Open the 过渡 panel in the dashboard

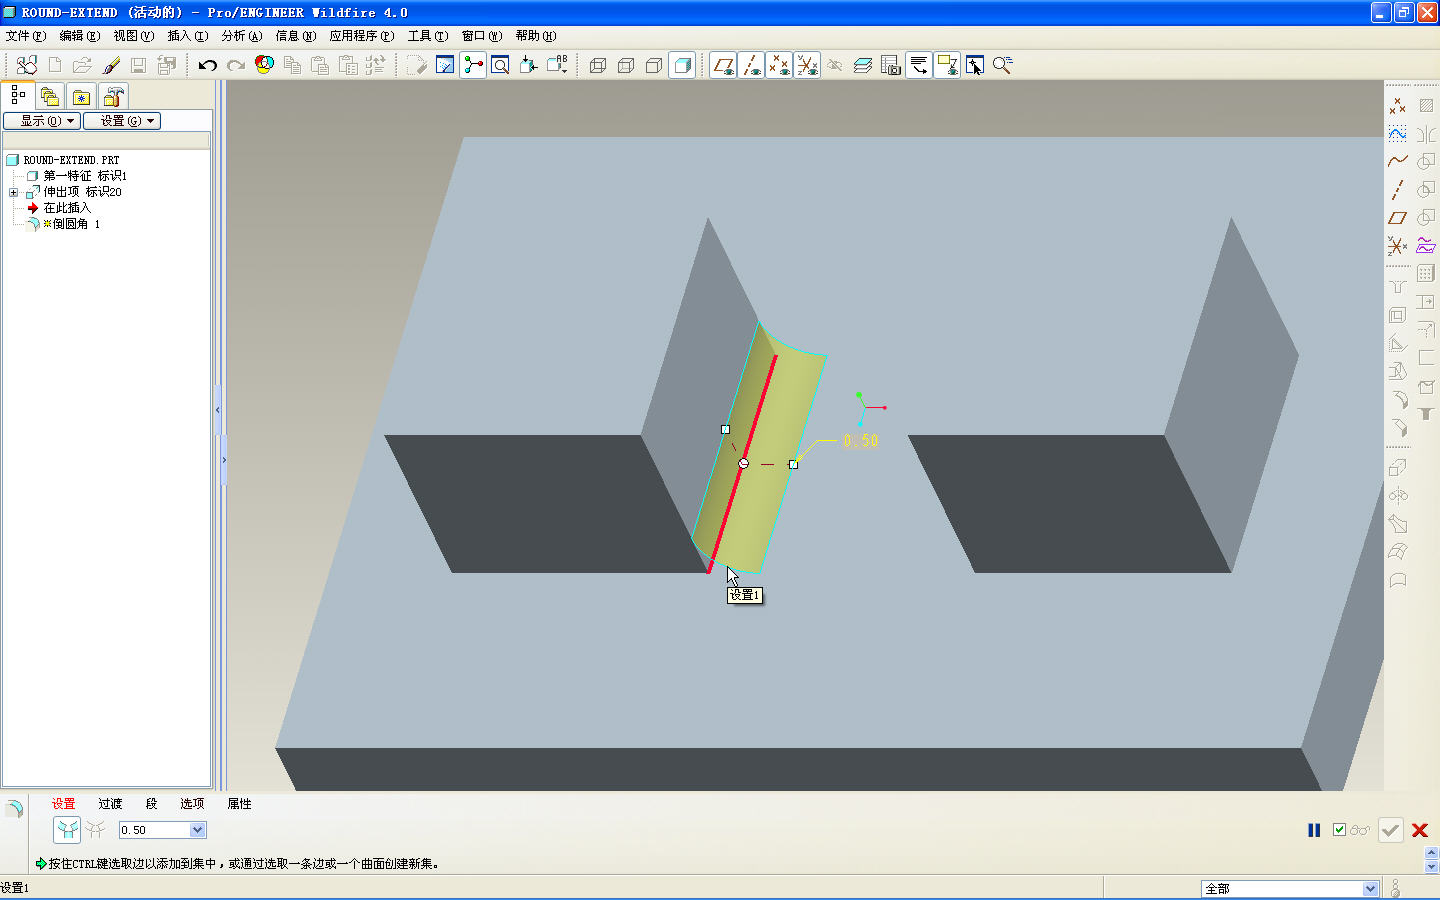(110, 804)
